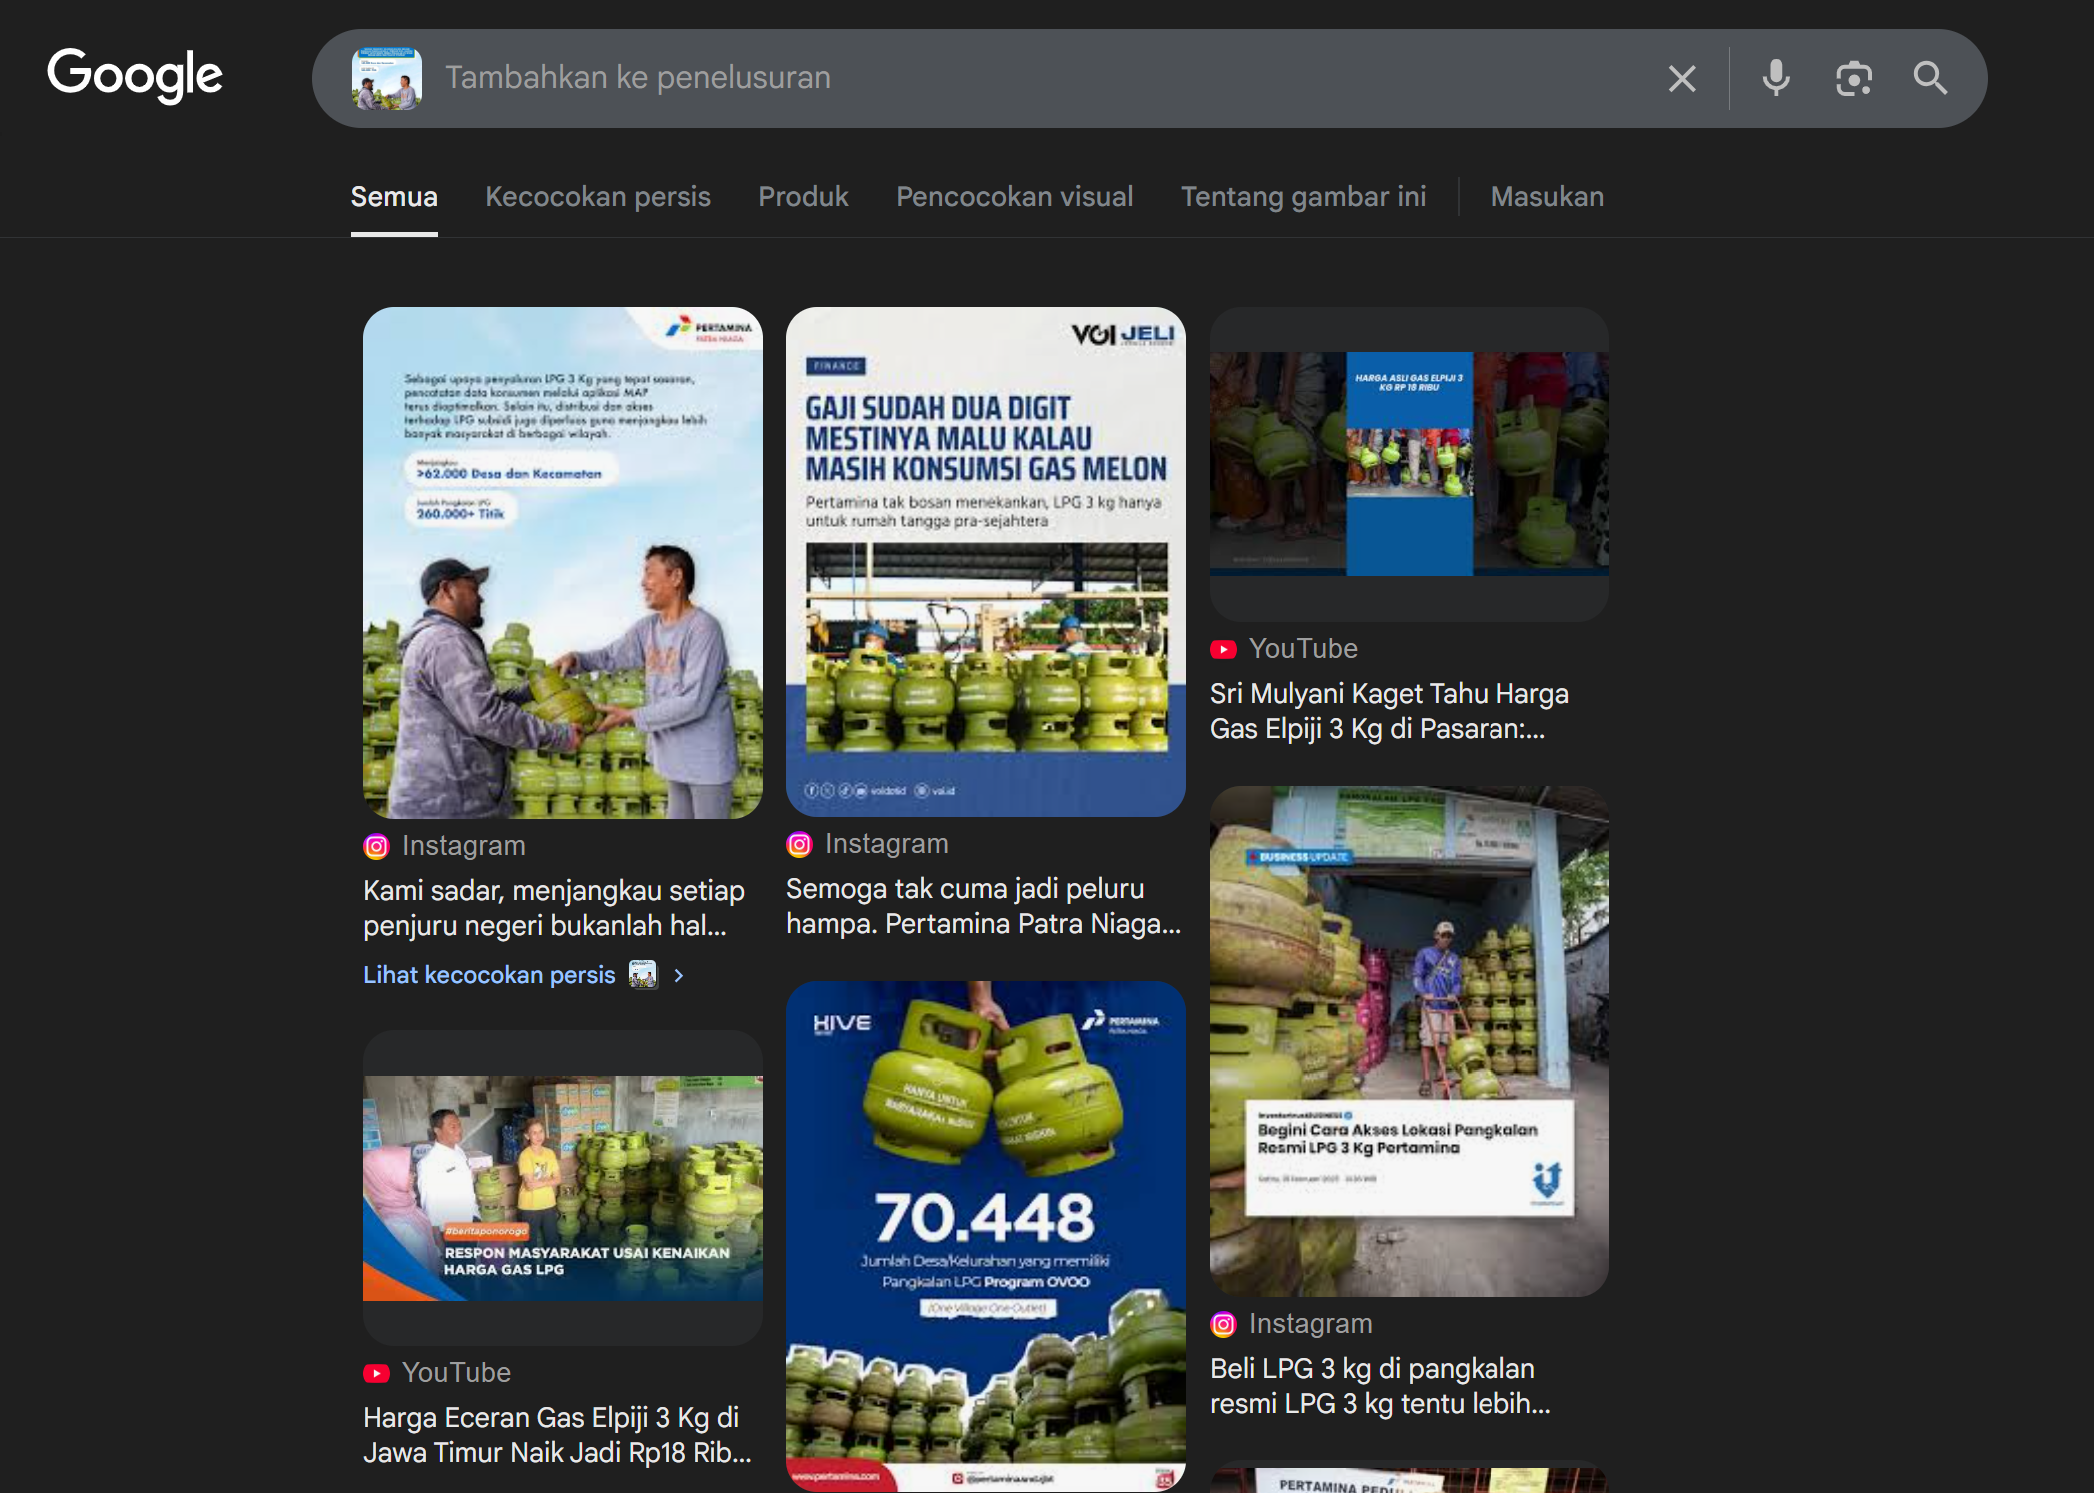Click the Instagram source label under VOI image
Viewport: 2094px width, 1493px height.
(x=886, y=844)
